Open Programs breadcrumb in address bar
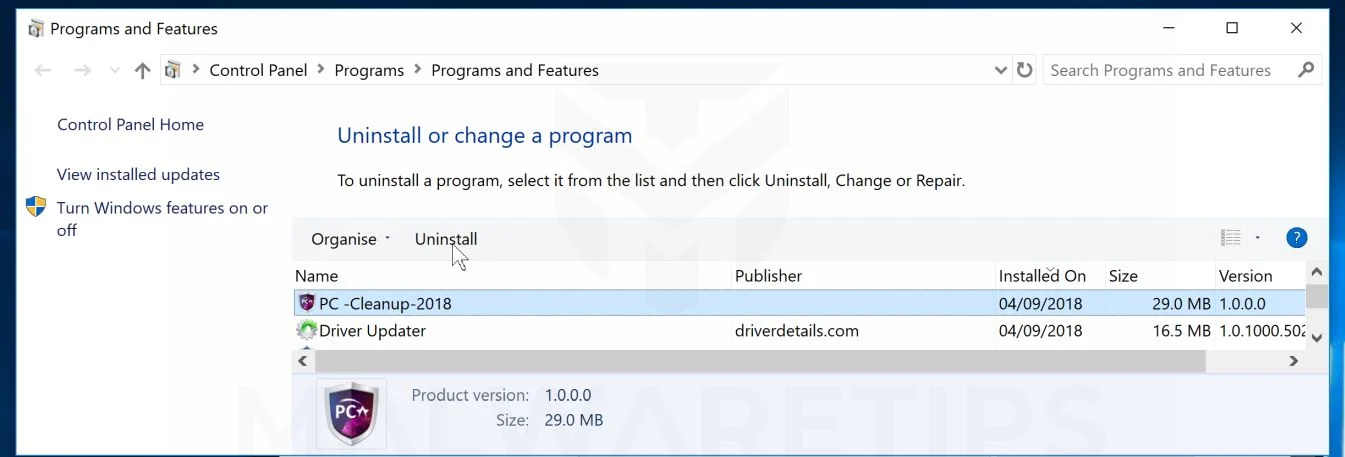1345x457 pixels. point(369,70)
